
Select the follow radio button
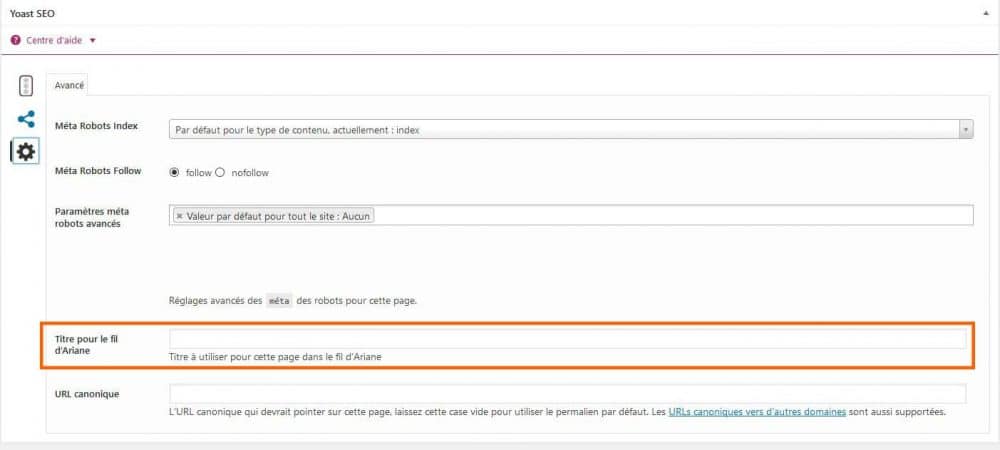175,172
